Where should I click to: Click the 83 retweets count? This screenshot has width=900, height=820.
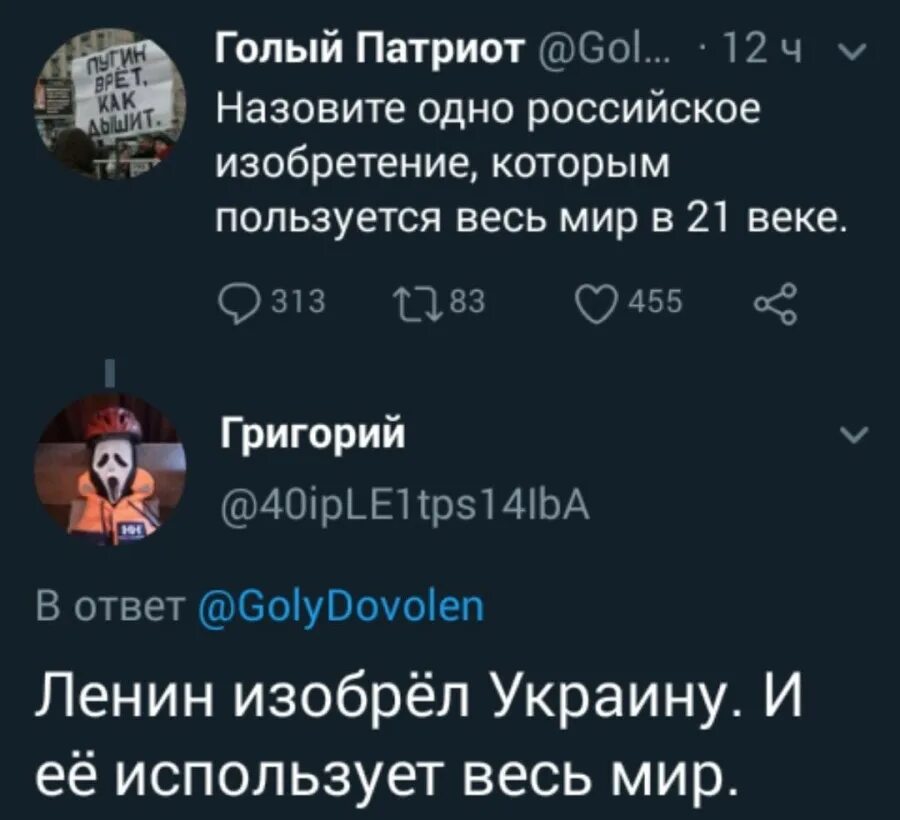tap(467, 301)
